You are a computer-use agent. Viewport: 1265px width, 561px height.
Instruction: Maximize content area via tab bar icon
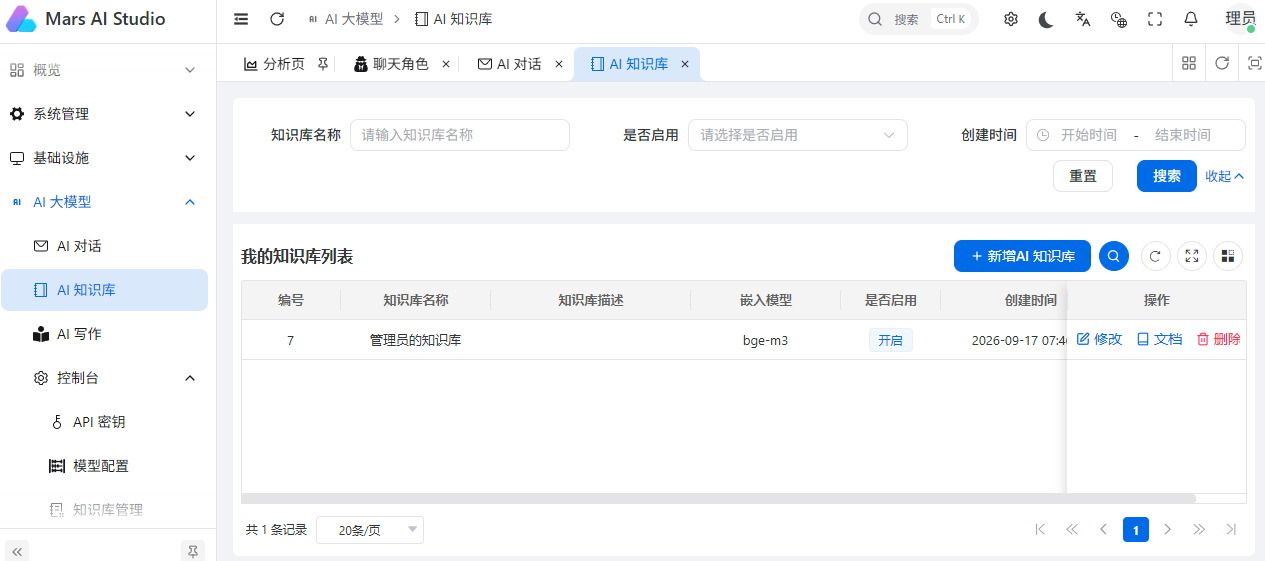pos(1254,63)
